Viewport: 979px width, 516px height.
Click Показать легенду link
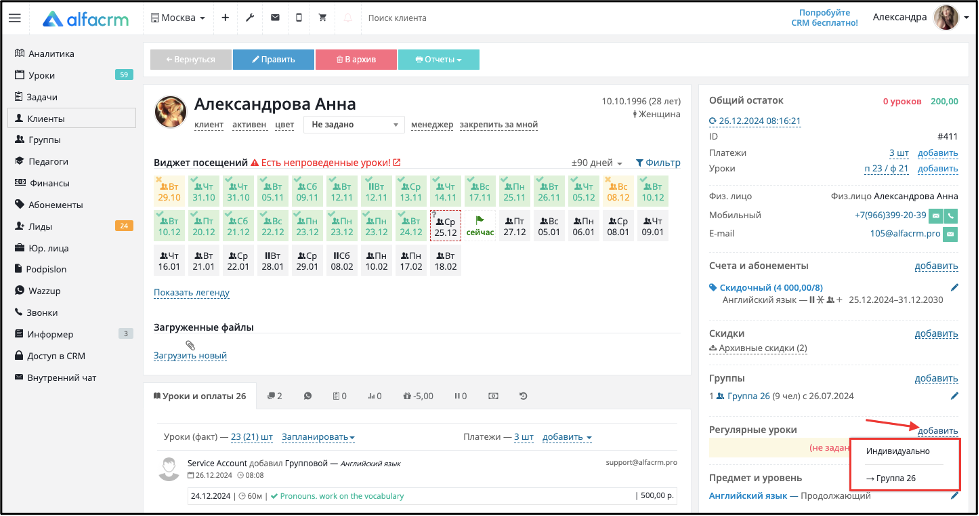(x=192, y=292)
